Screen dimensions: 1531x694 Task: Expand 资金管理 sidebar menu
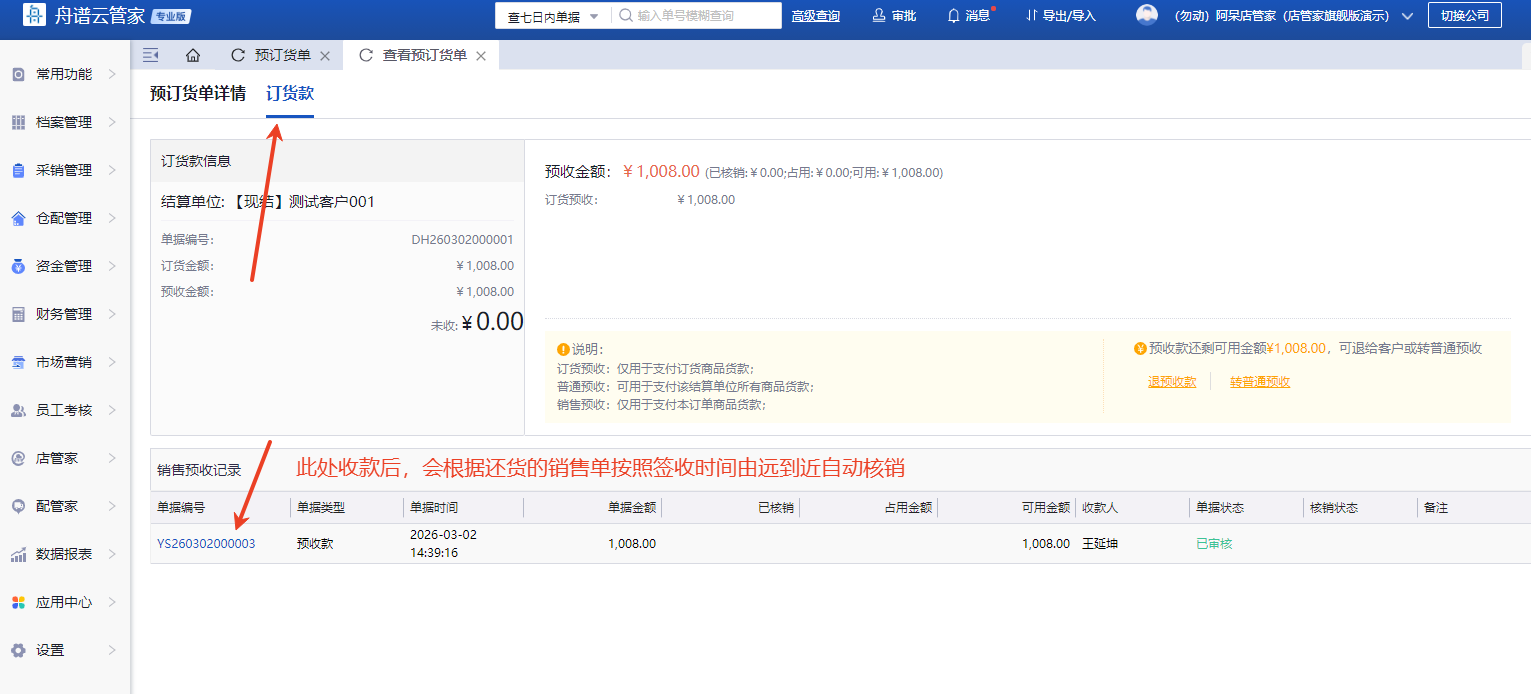point(64,266)
